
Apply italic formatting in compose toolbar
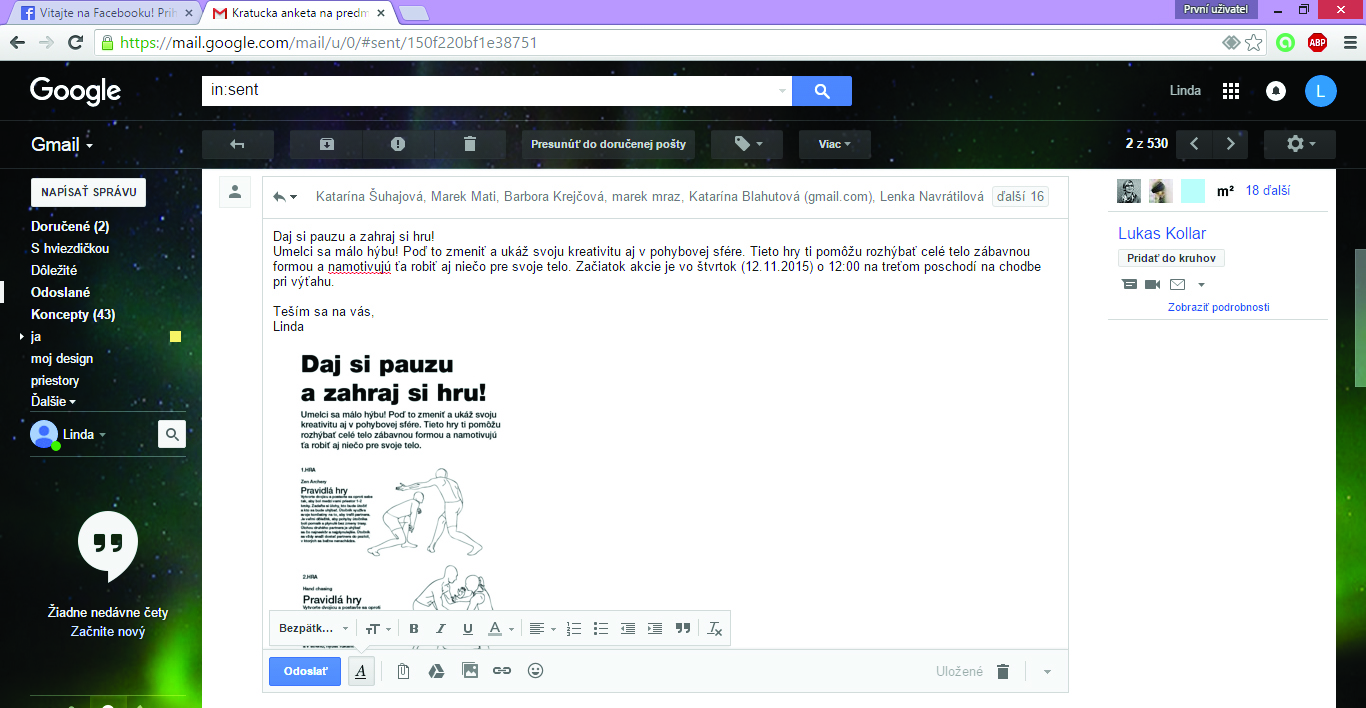click(x=440, y=629)
